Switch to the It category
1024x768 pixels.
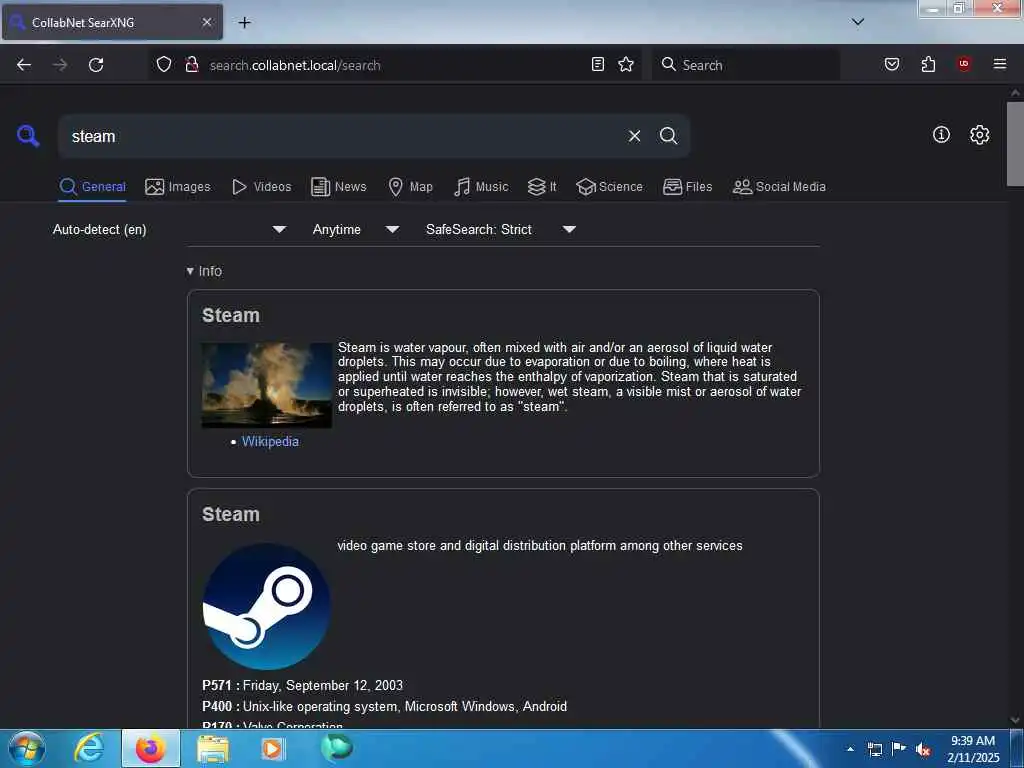point(542,187)
